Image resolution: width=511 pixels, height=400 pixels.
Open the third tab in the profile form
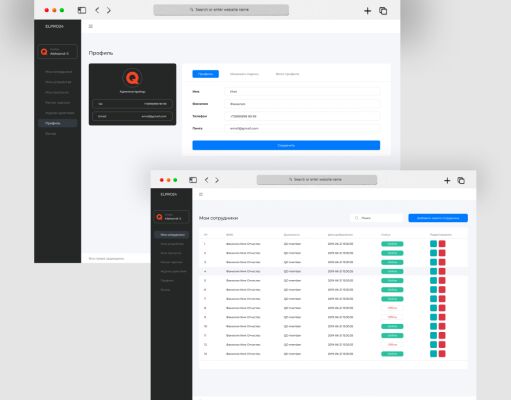[287, 74]
